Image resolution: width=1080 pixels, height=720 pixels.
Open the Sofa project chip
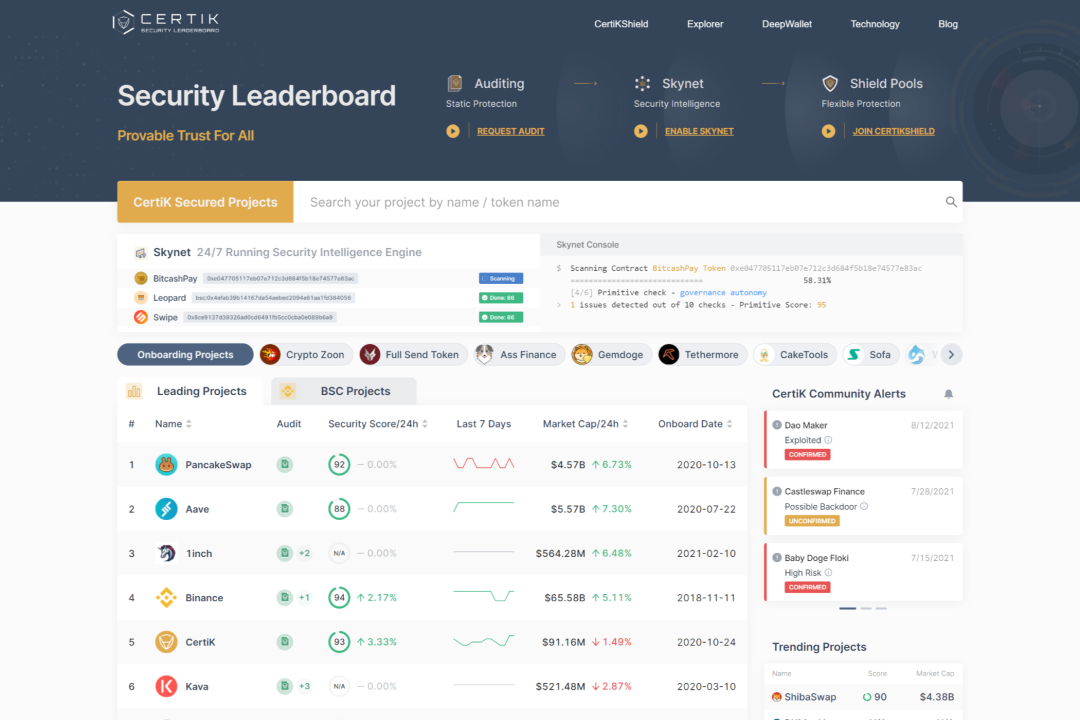click(x=871, y=355)
